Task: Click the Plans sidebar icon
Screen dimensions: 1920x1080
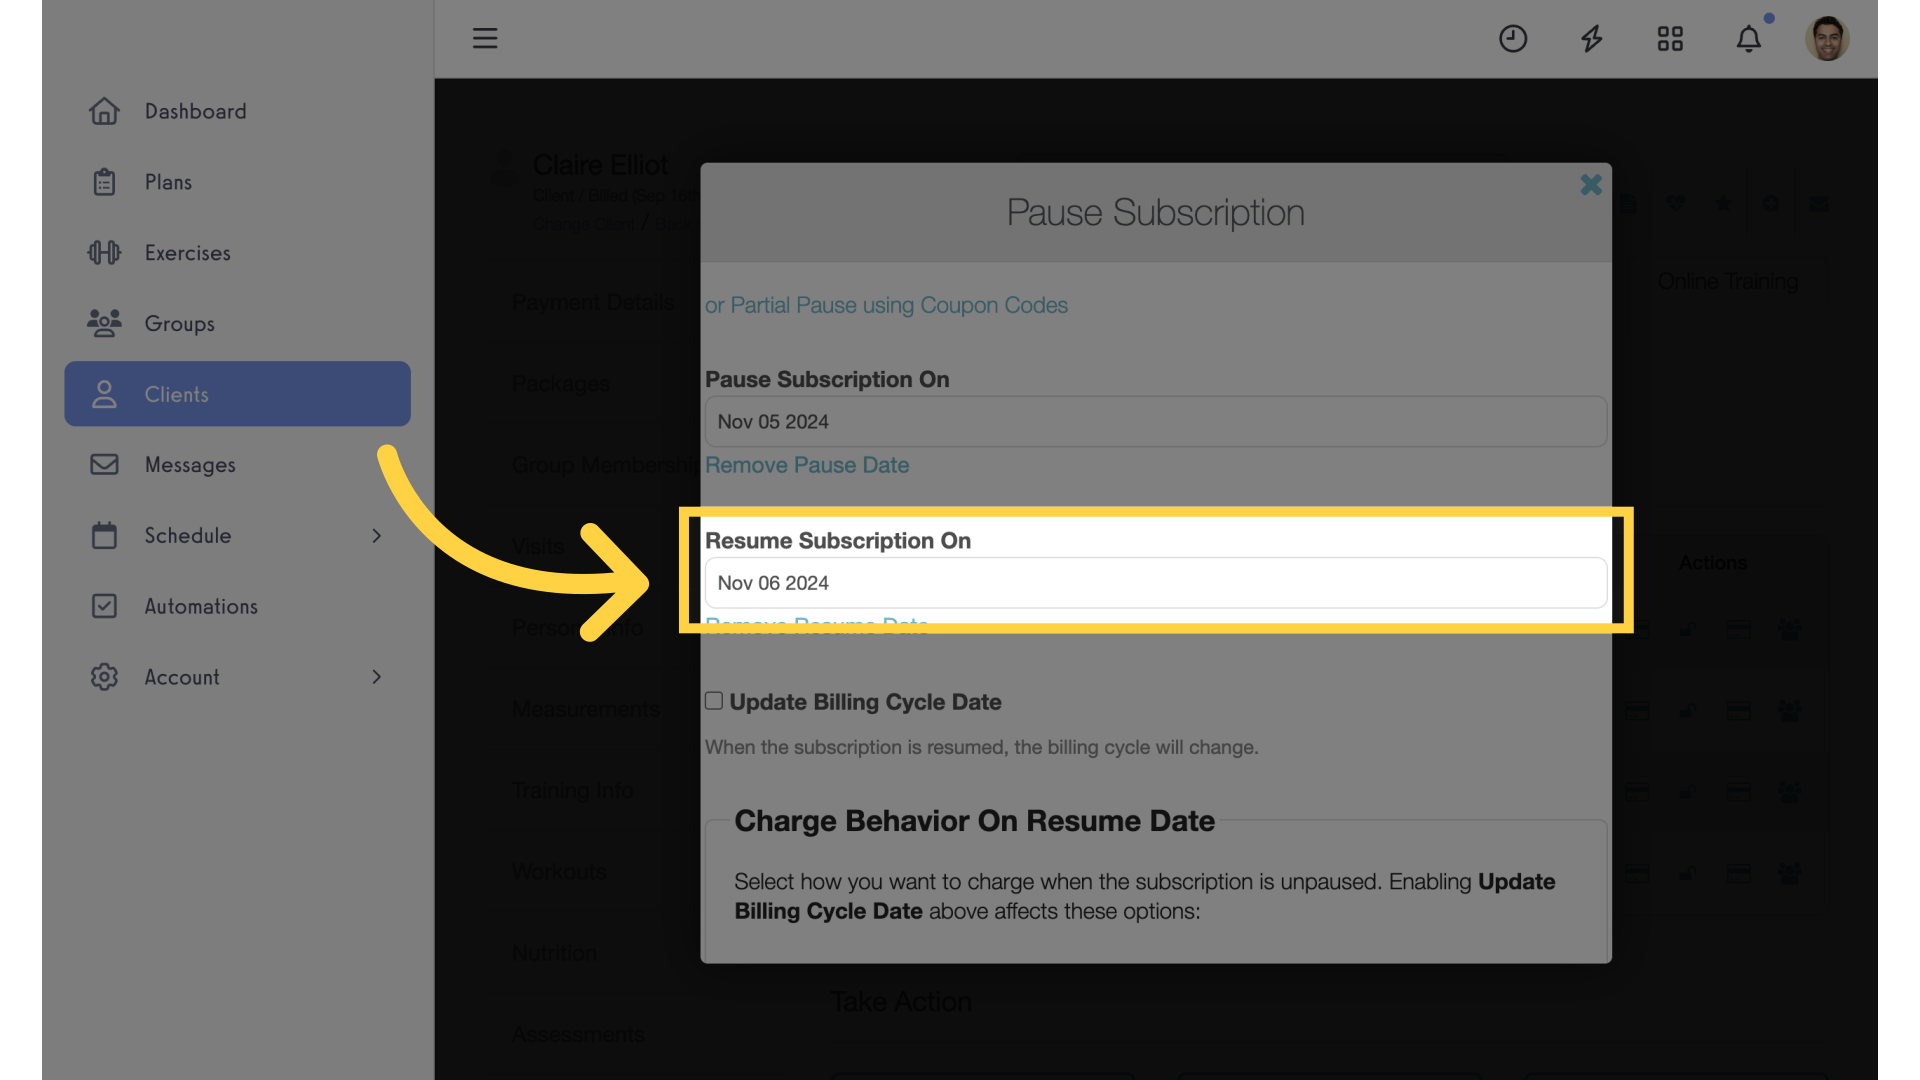Action: click(x=103, y=183)
